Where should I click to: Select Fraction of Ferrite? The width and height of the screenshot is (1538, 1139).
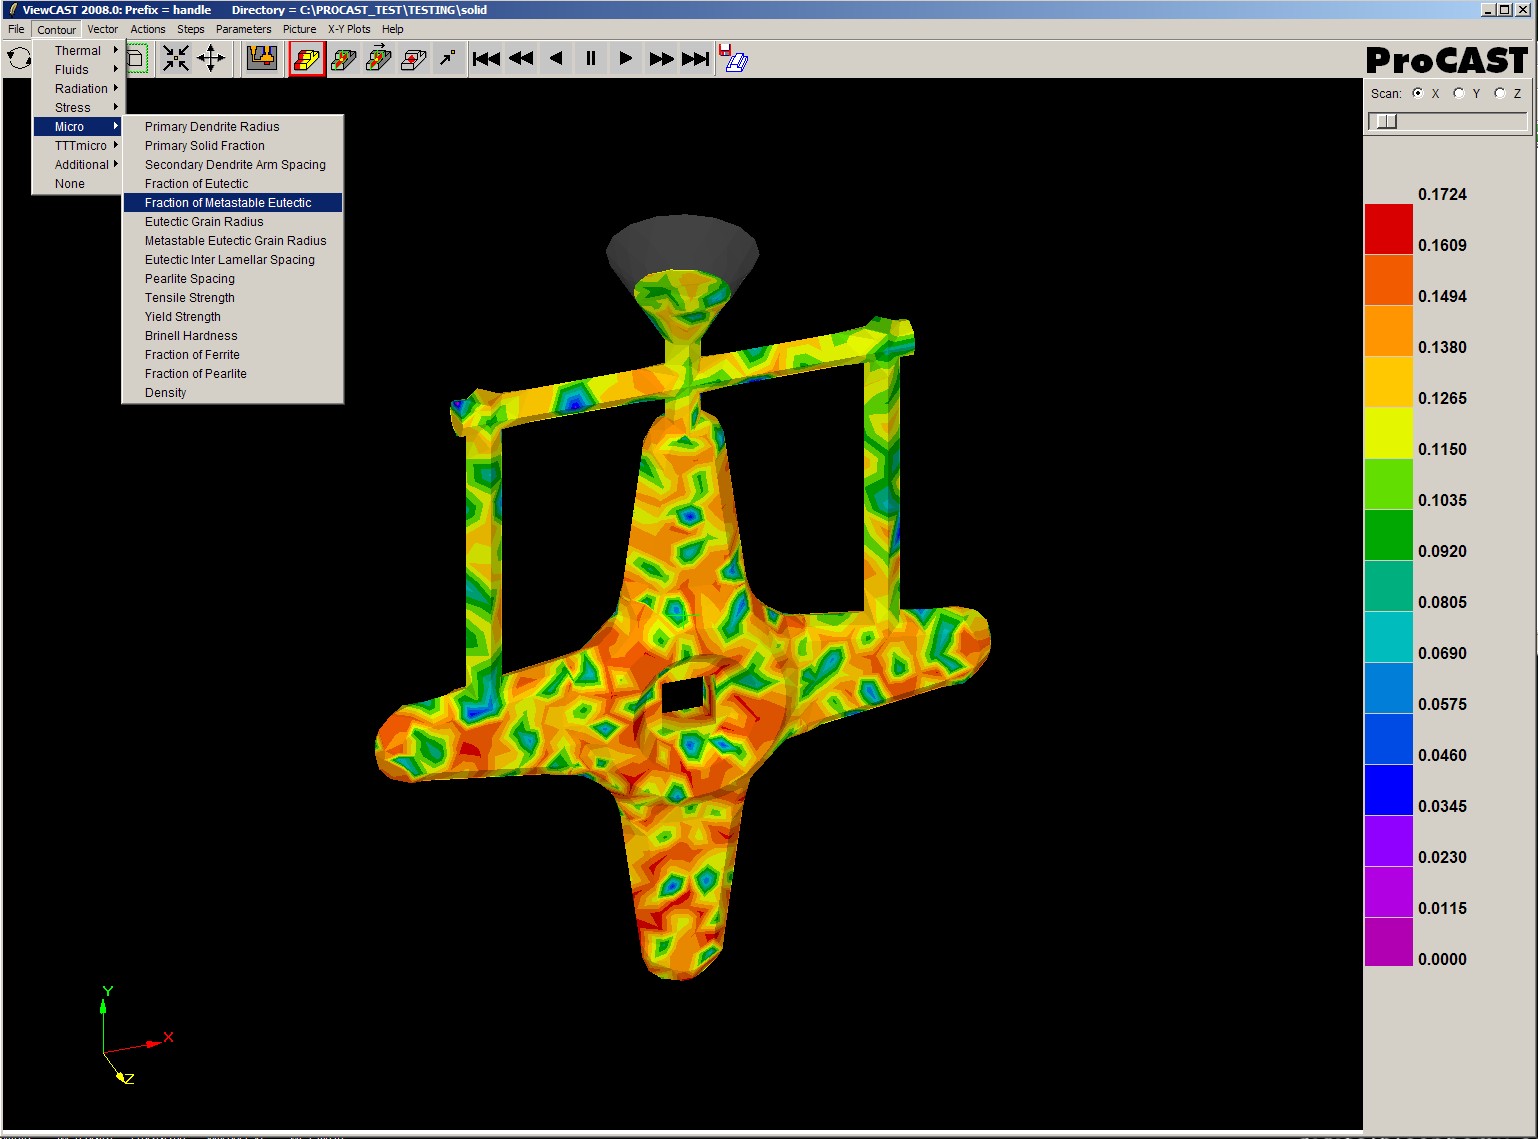tap(233, 355)
